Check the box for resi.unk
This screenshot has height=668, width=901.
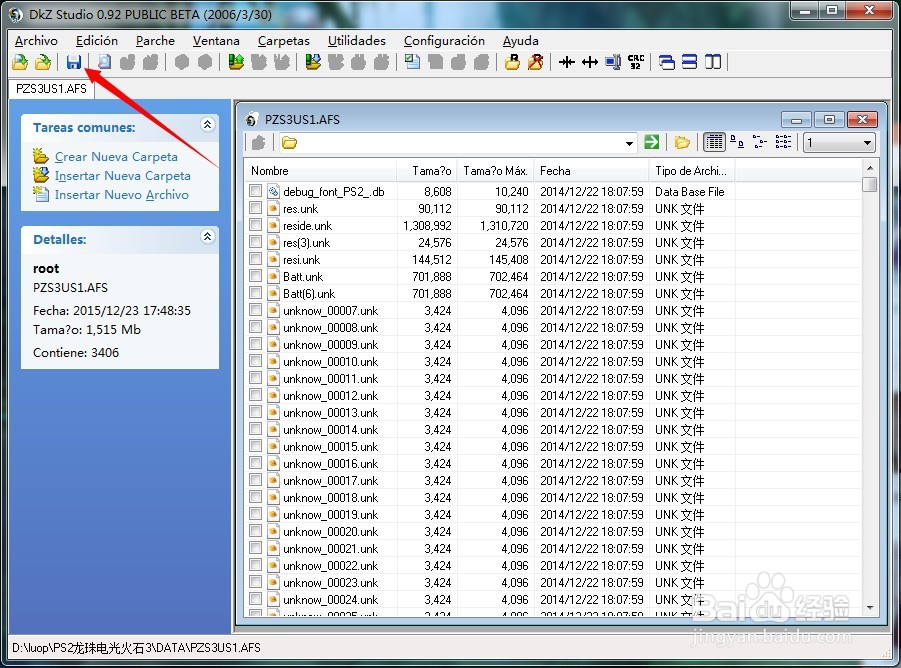pyautogui.click(x=256, y=259)
